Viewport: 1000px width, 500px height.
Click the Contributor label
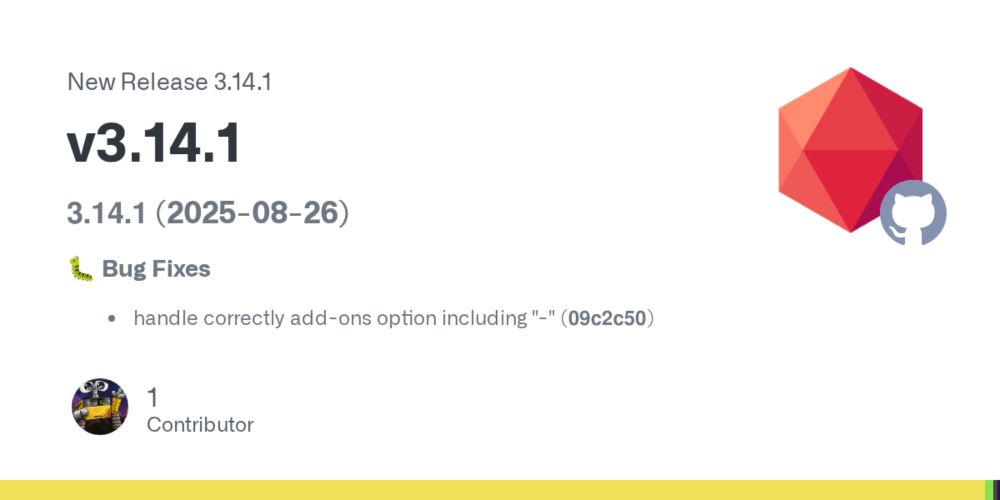(x=200, y=425)
